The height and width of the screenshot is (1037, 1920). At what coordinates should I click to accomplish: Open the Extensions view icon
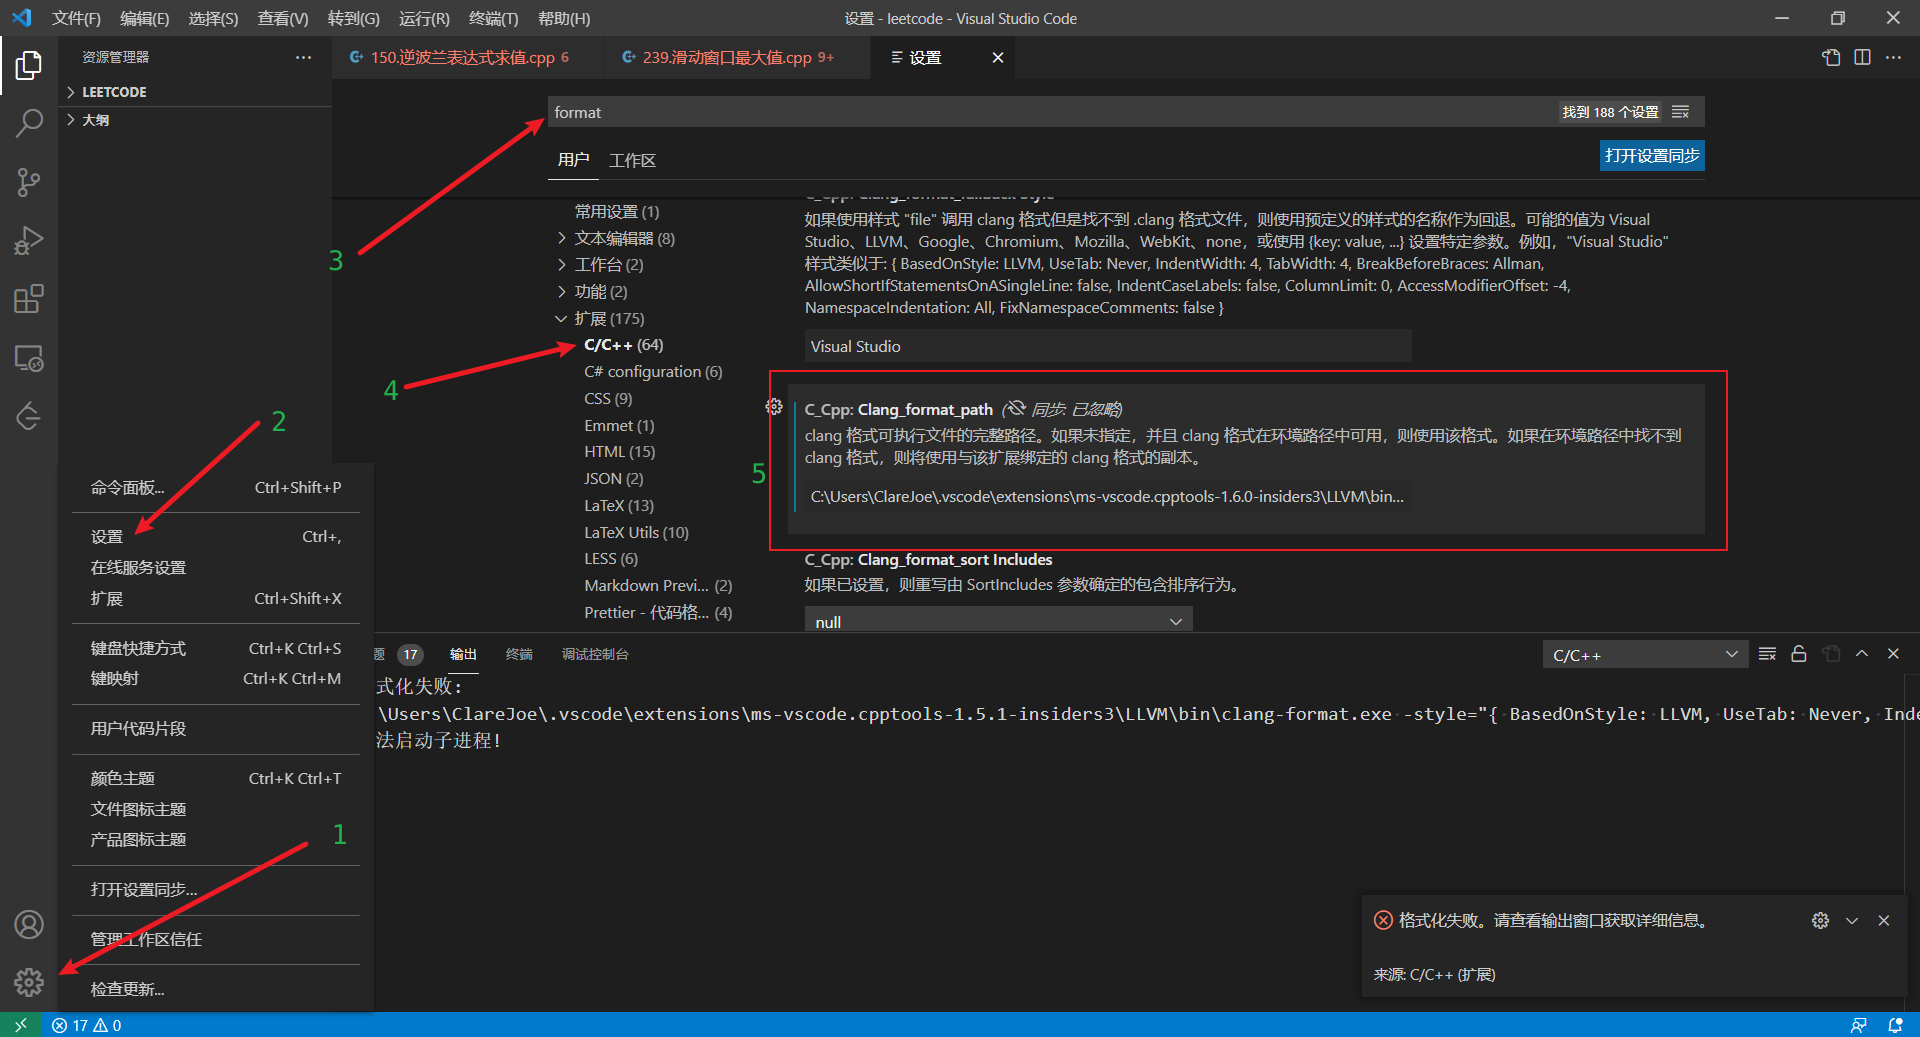29,299
